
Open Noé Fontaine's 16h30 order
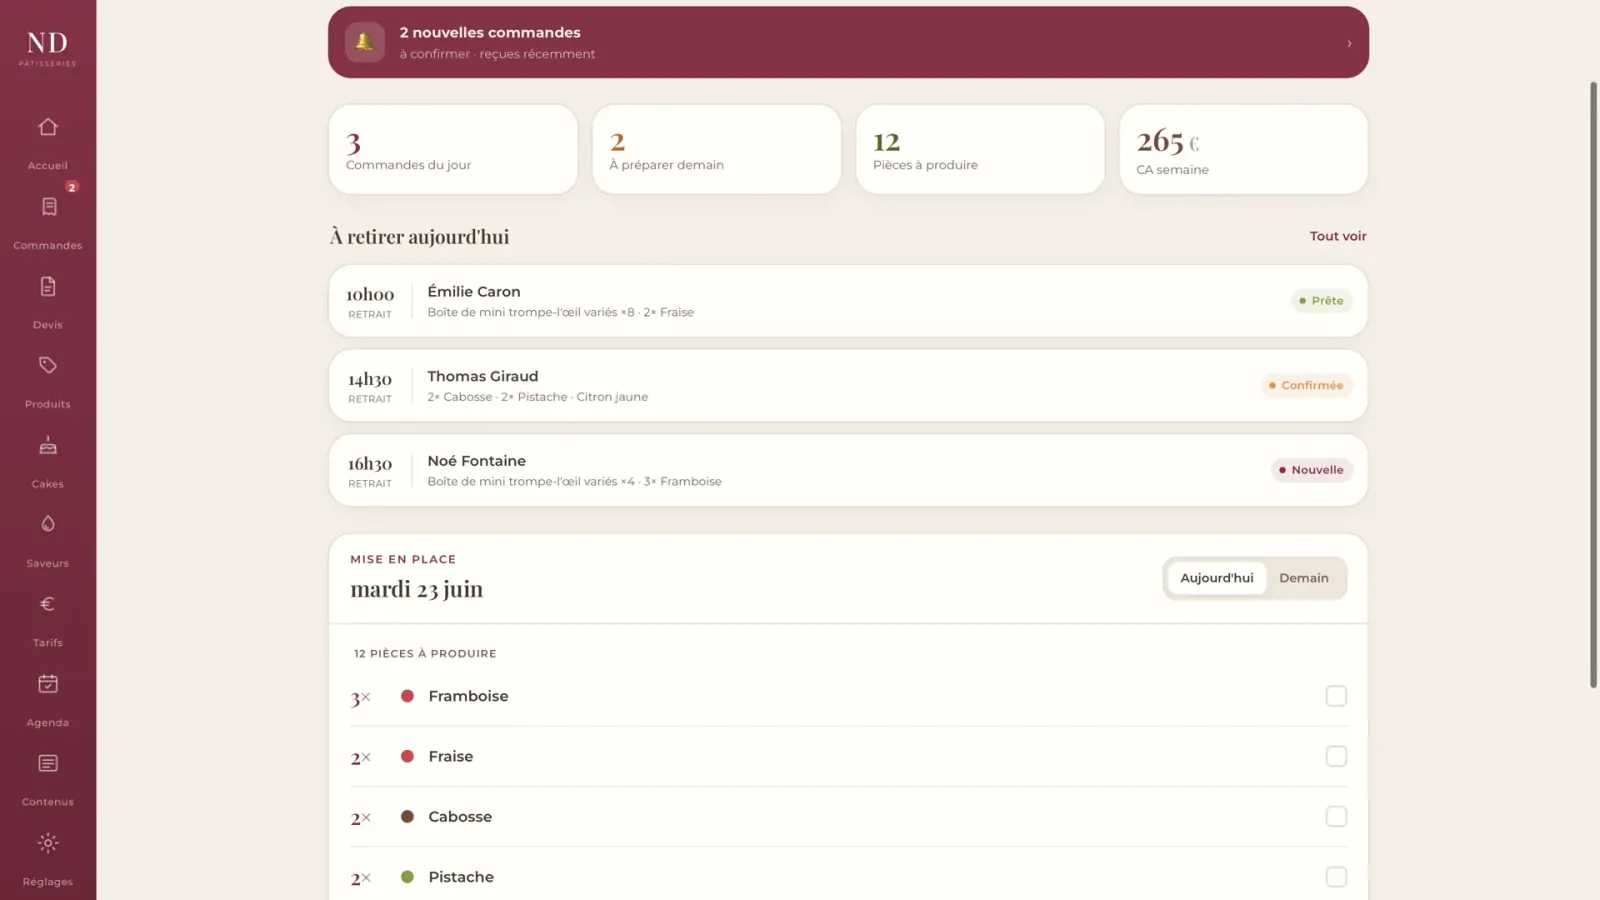(848, 470)
